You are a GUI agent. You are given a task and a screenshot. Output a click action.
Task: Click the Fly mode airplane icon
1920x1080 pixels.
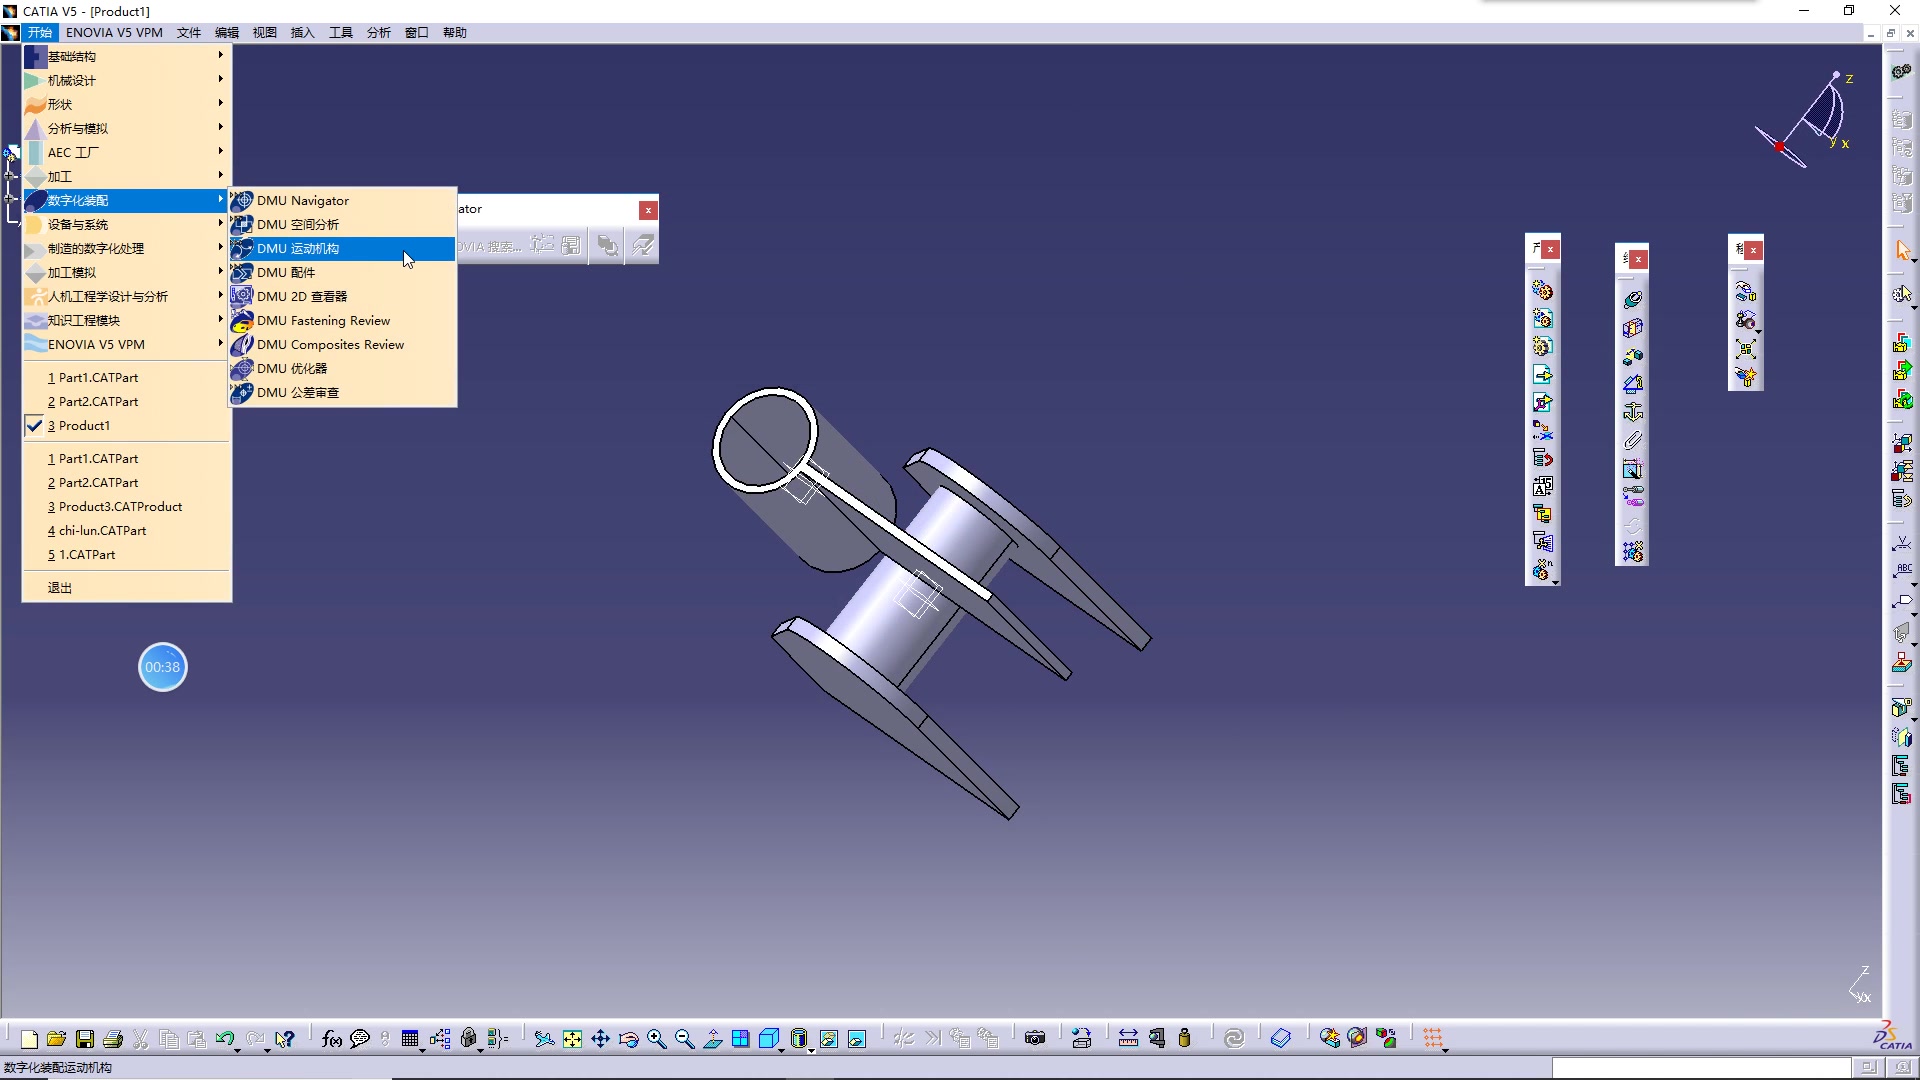tap(543, 1039)
